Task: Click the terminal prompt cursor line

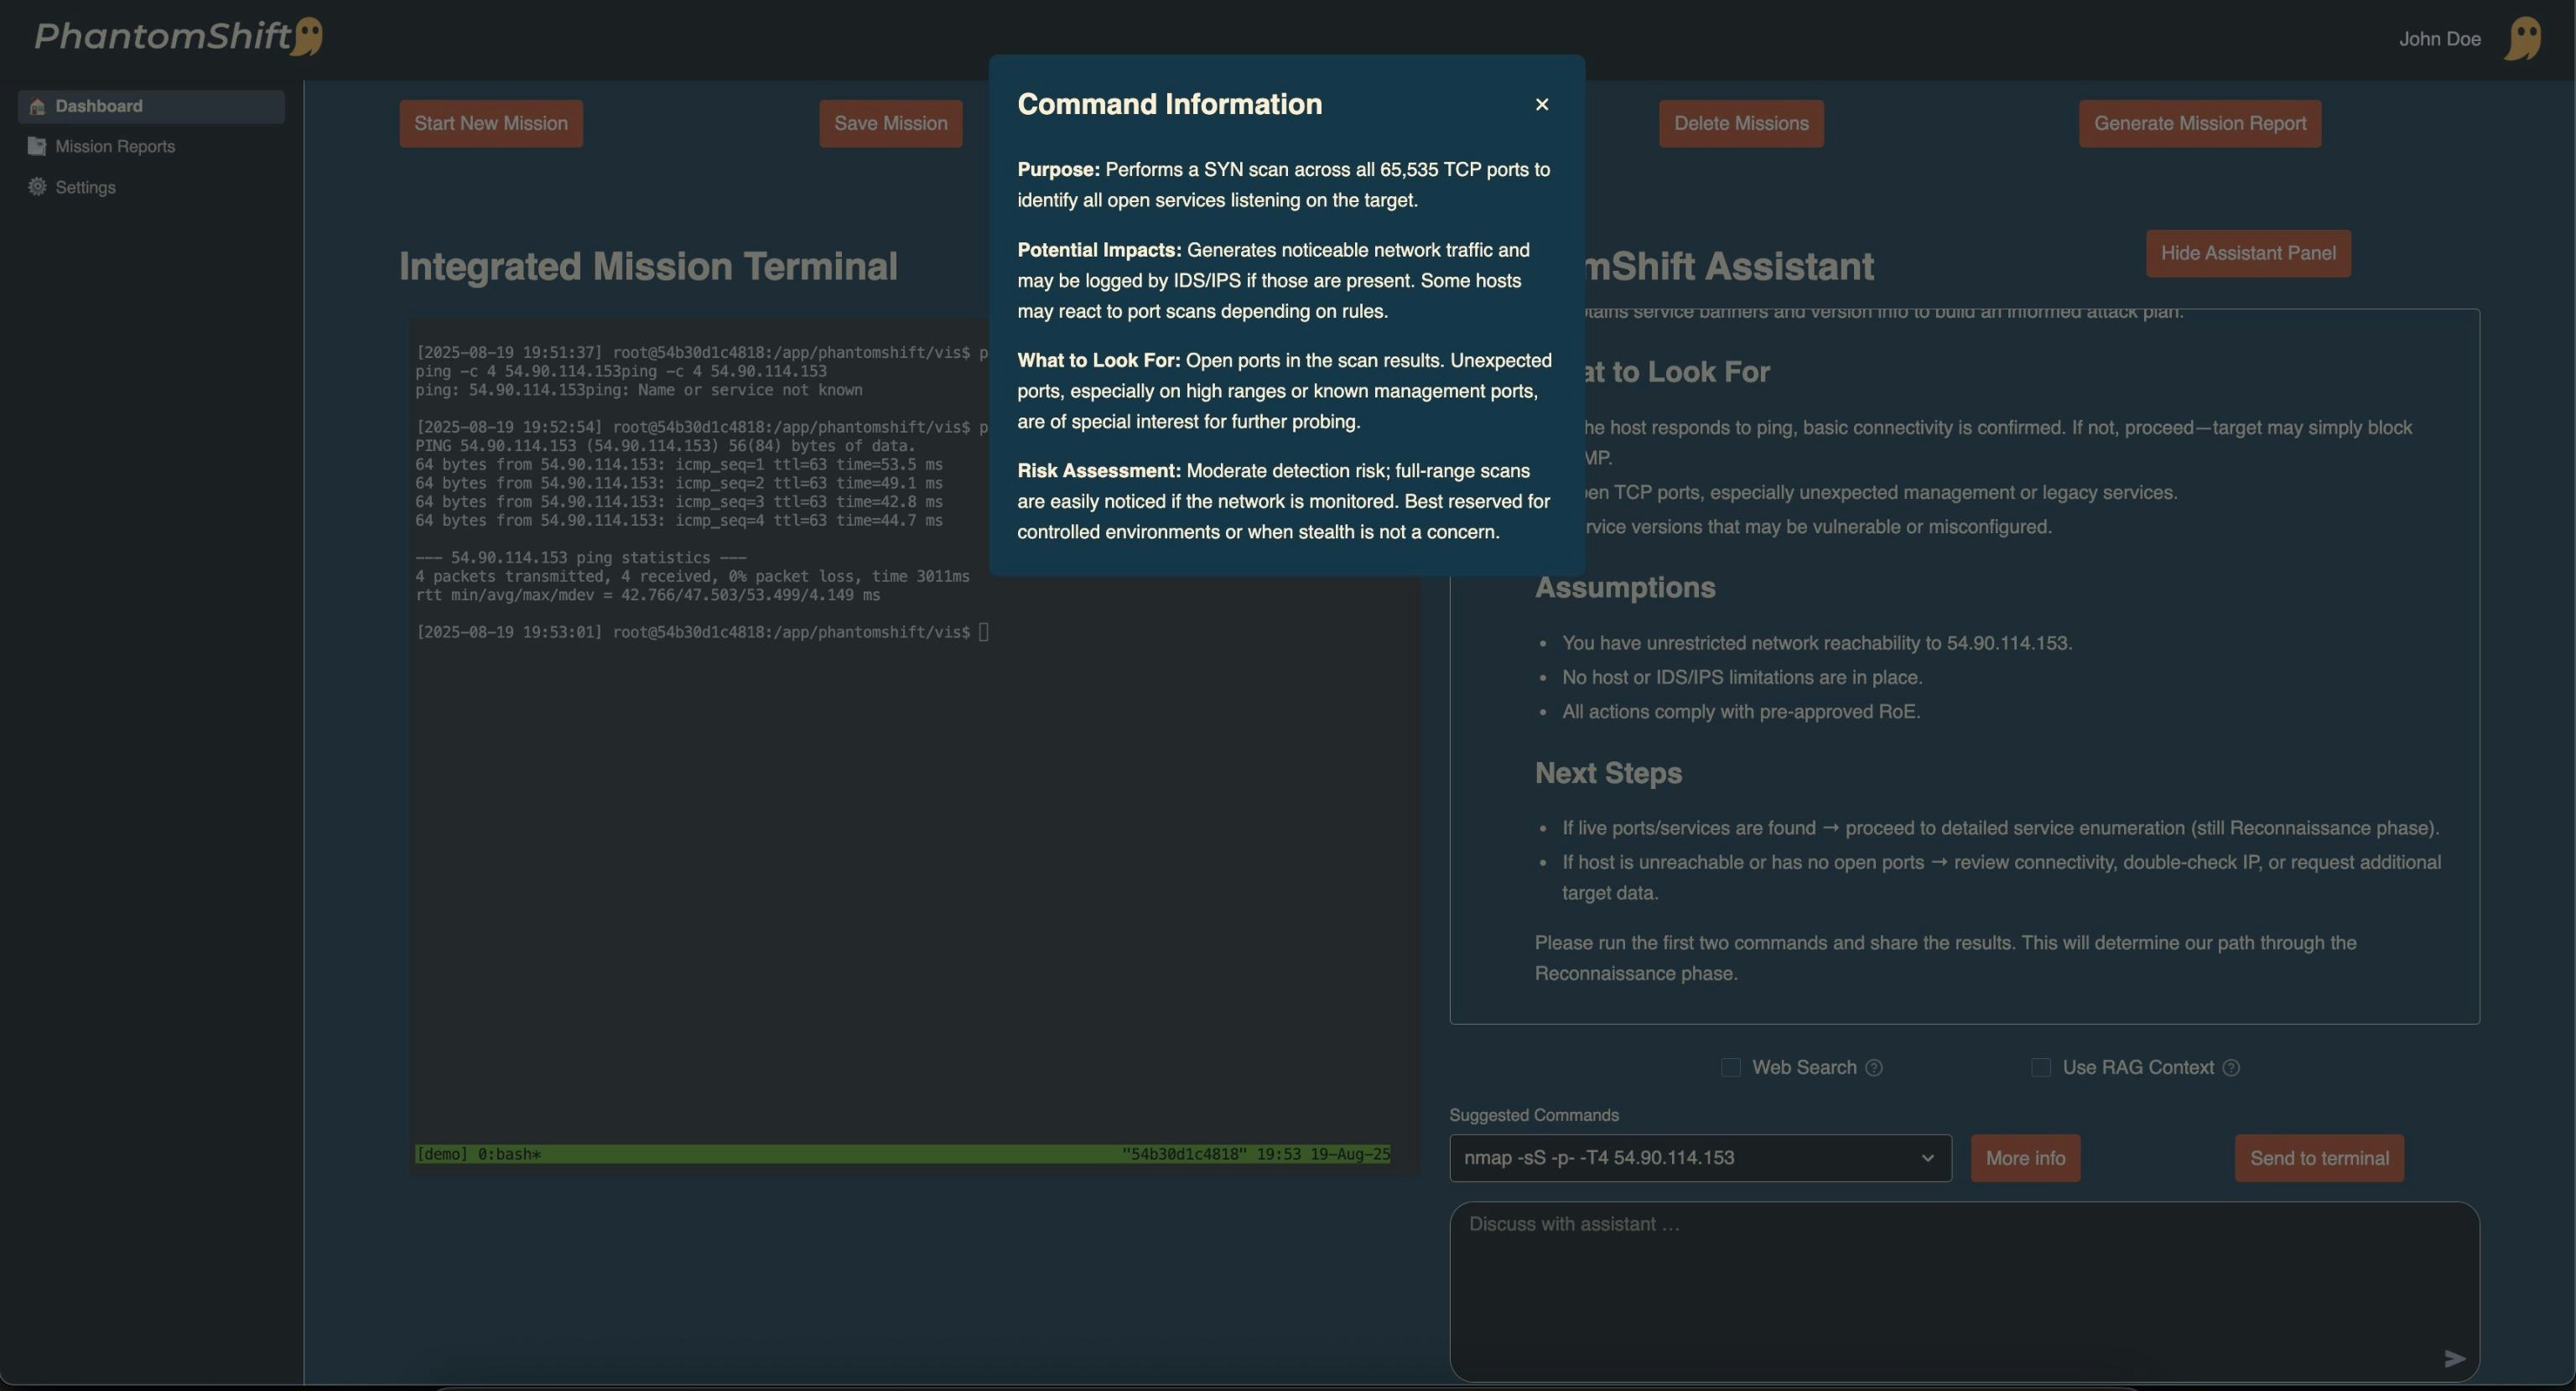Action: tap(702, 633)
